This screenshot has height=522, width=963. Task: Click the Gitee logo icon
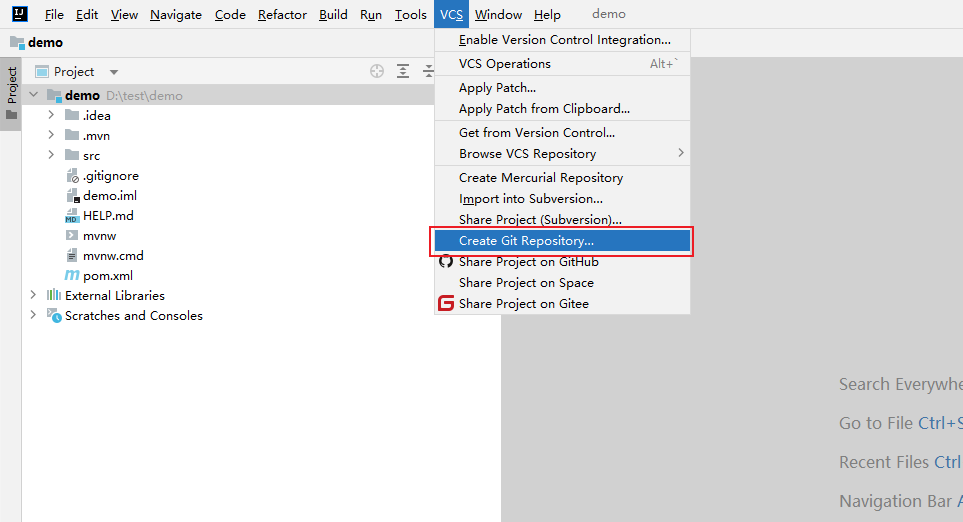point(446,304)
